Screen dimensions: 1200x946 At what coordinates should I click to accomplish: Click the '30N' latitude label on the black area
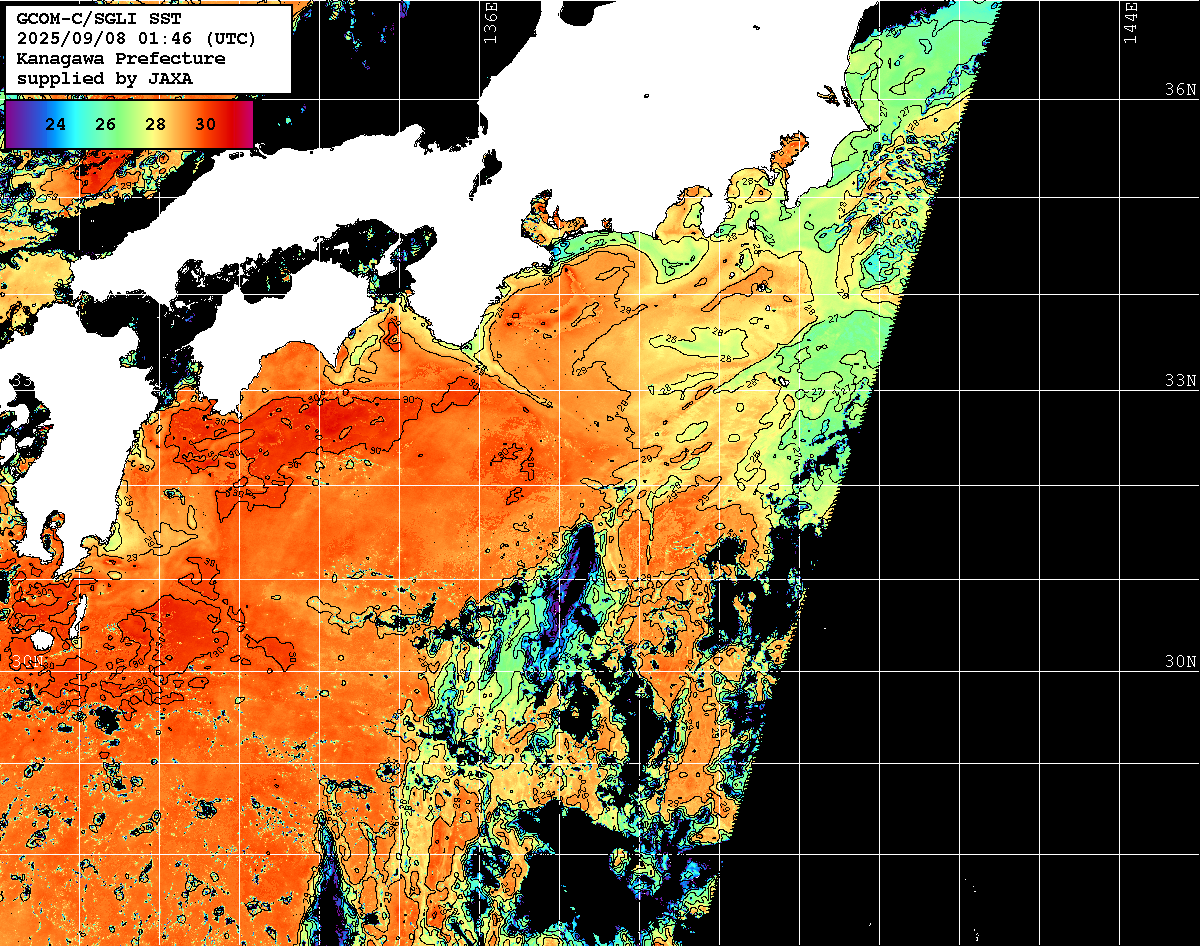(x=1180, y=661)
